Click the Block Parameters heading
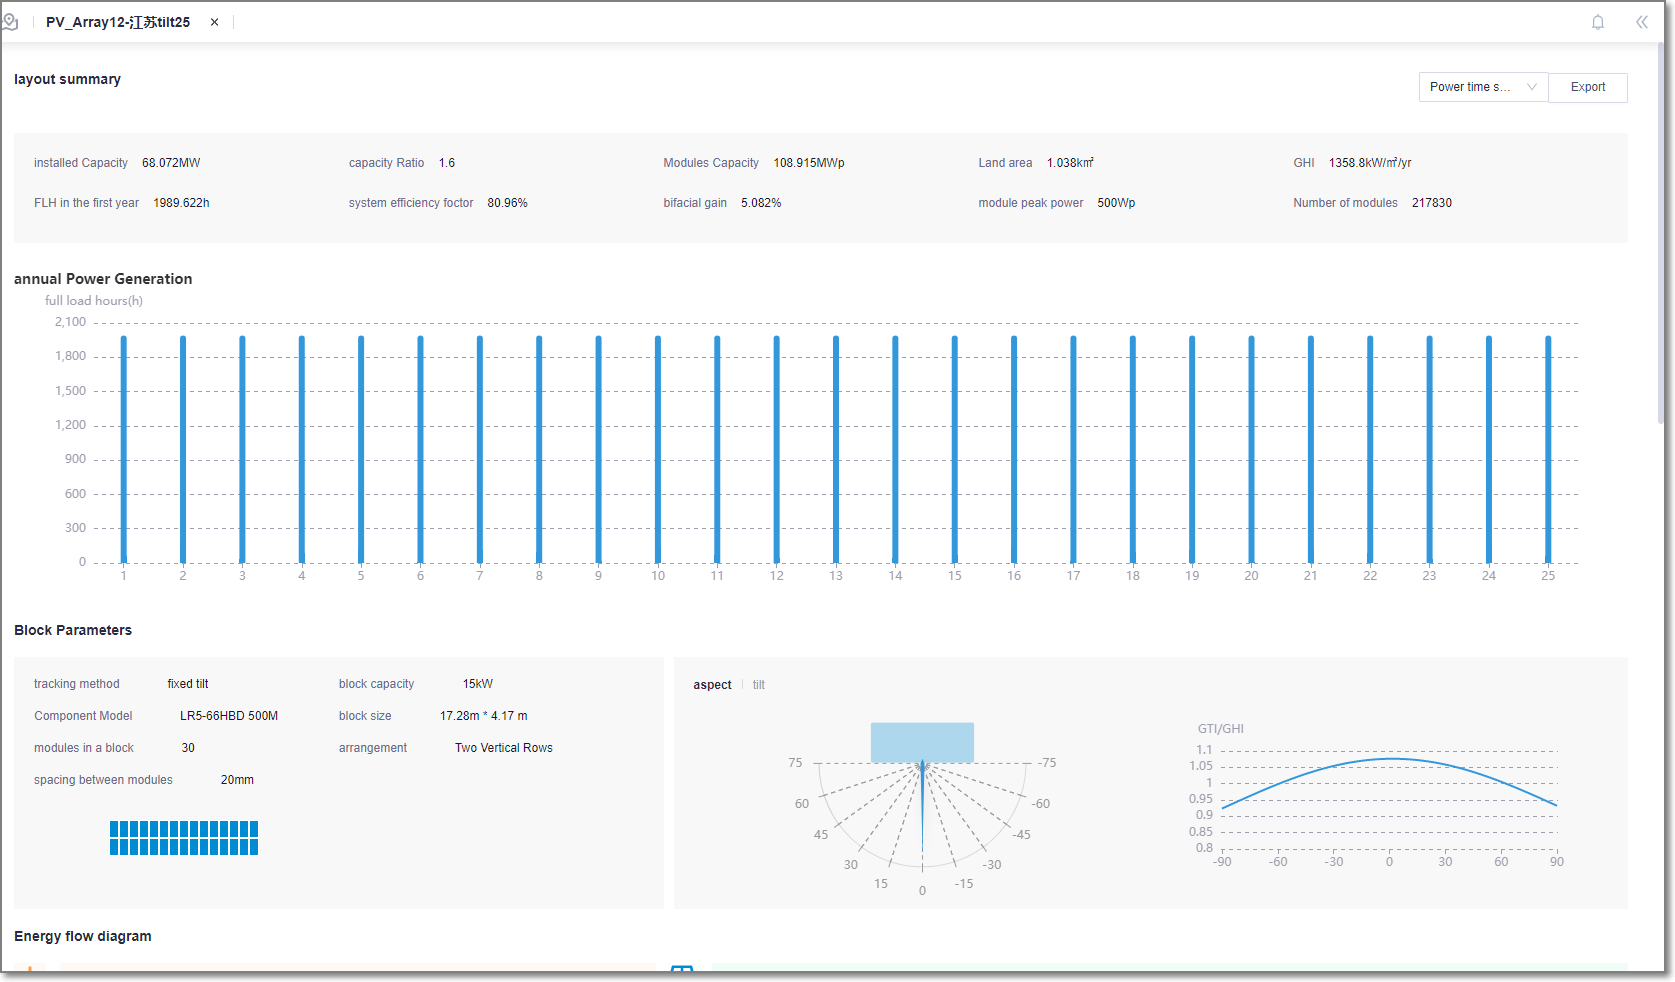 pos(73,630)
